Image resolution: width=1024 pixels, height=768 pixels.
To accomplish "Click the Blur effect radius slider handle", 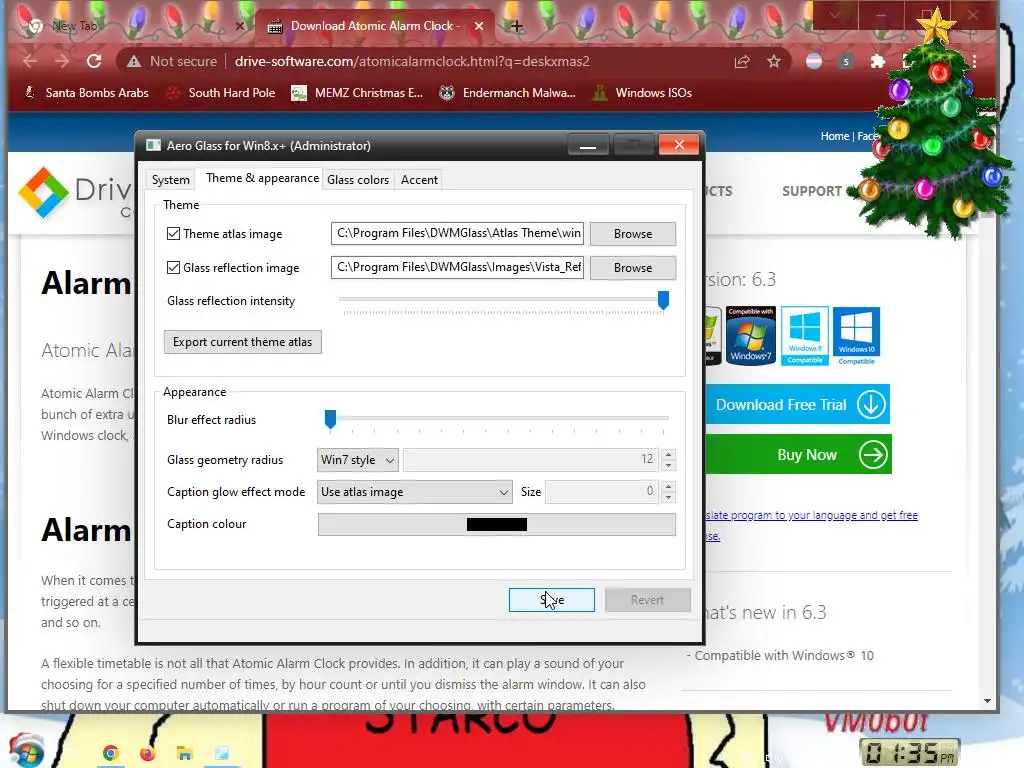I will (x=330, y=419).
